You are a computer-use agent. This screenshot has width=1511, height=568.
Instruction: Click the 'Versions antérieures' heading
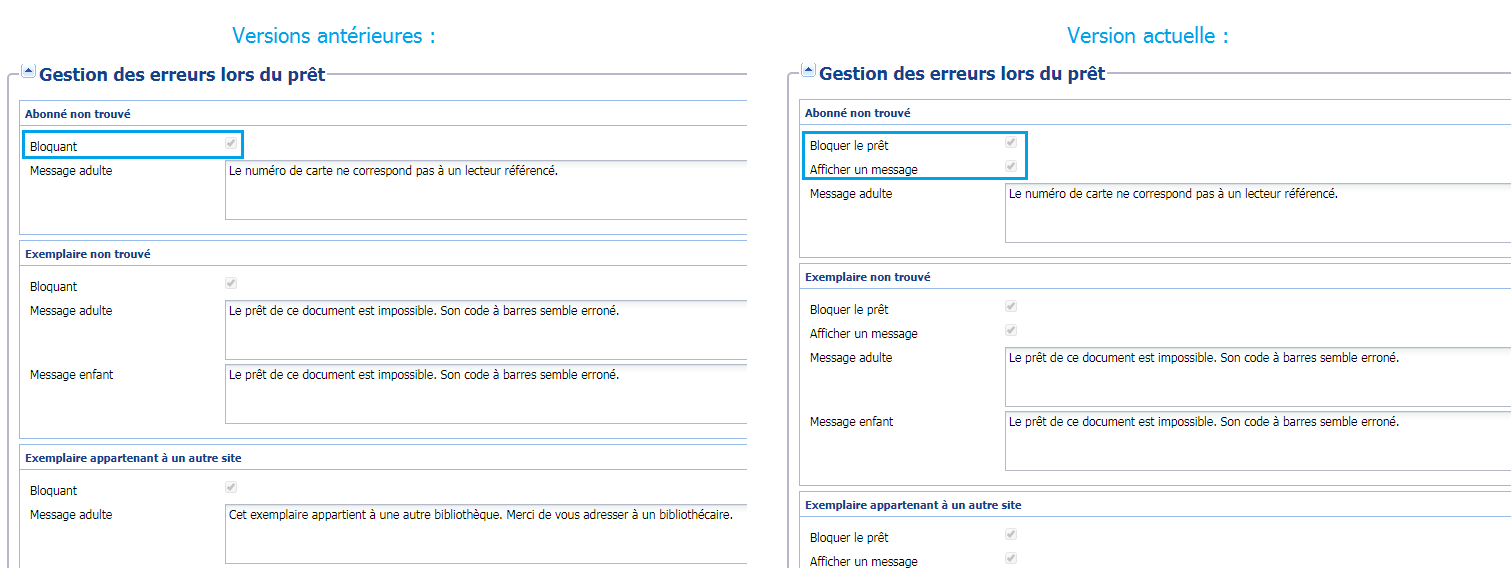click(x=334, y=36)
